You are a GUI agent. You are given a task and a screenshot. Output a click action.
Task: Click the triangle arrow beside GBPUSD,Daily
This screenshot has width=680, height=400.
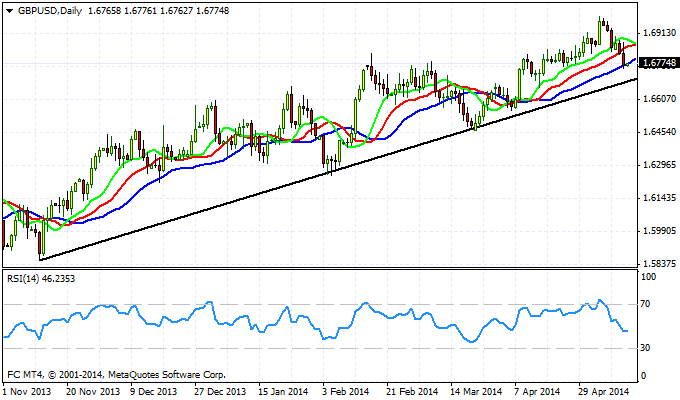[x=10, y=11]
